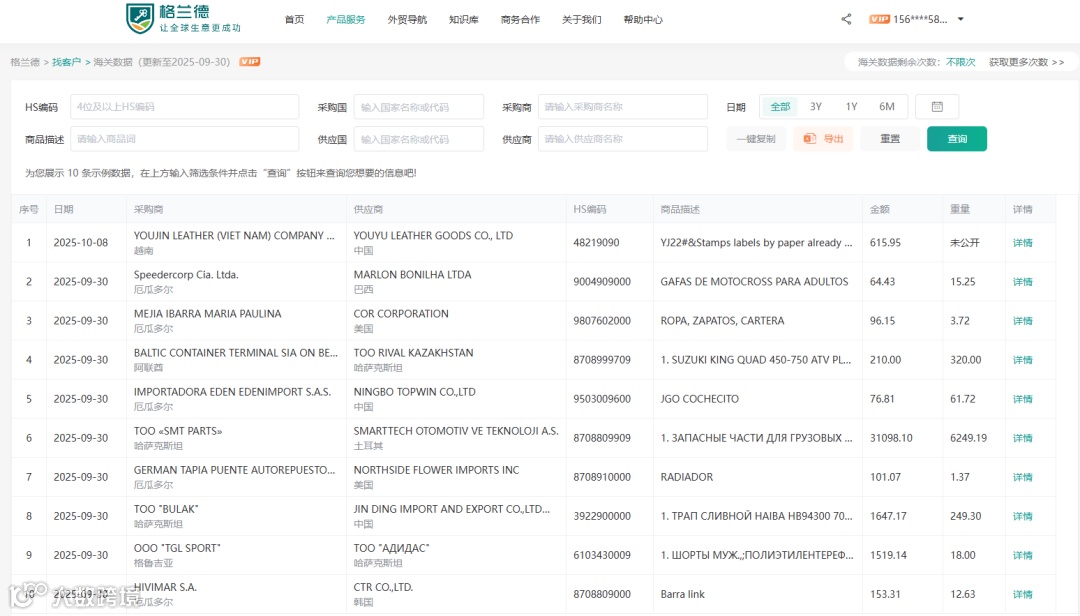The height and width of the screenshot is (616, 1080).
Task: Open 帮助中心 menu item
Action: (643, 19)
